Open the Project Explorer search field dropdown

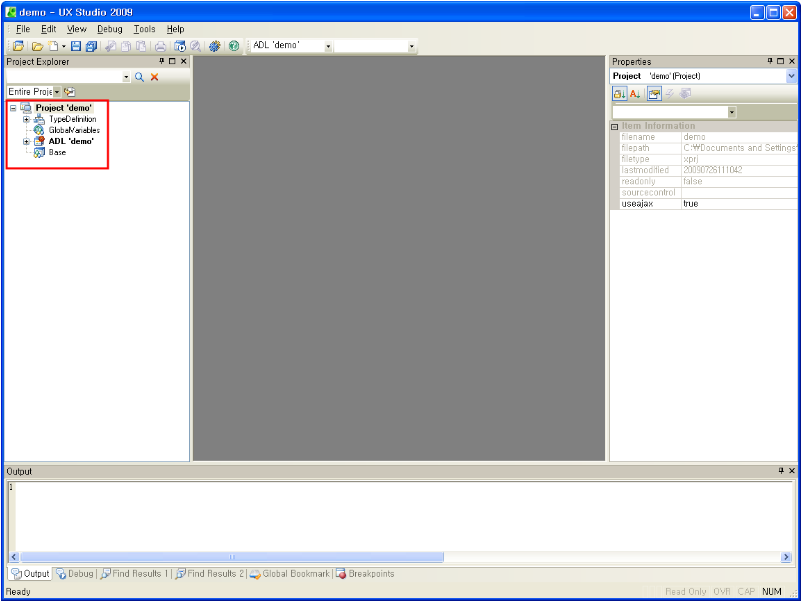[126, 77]
